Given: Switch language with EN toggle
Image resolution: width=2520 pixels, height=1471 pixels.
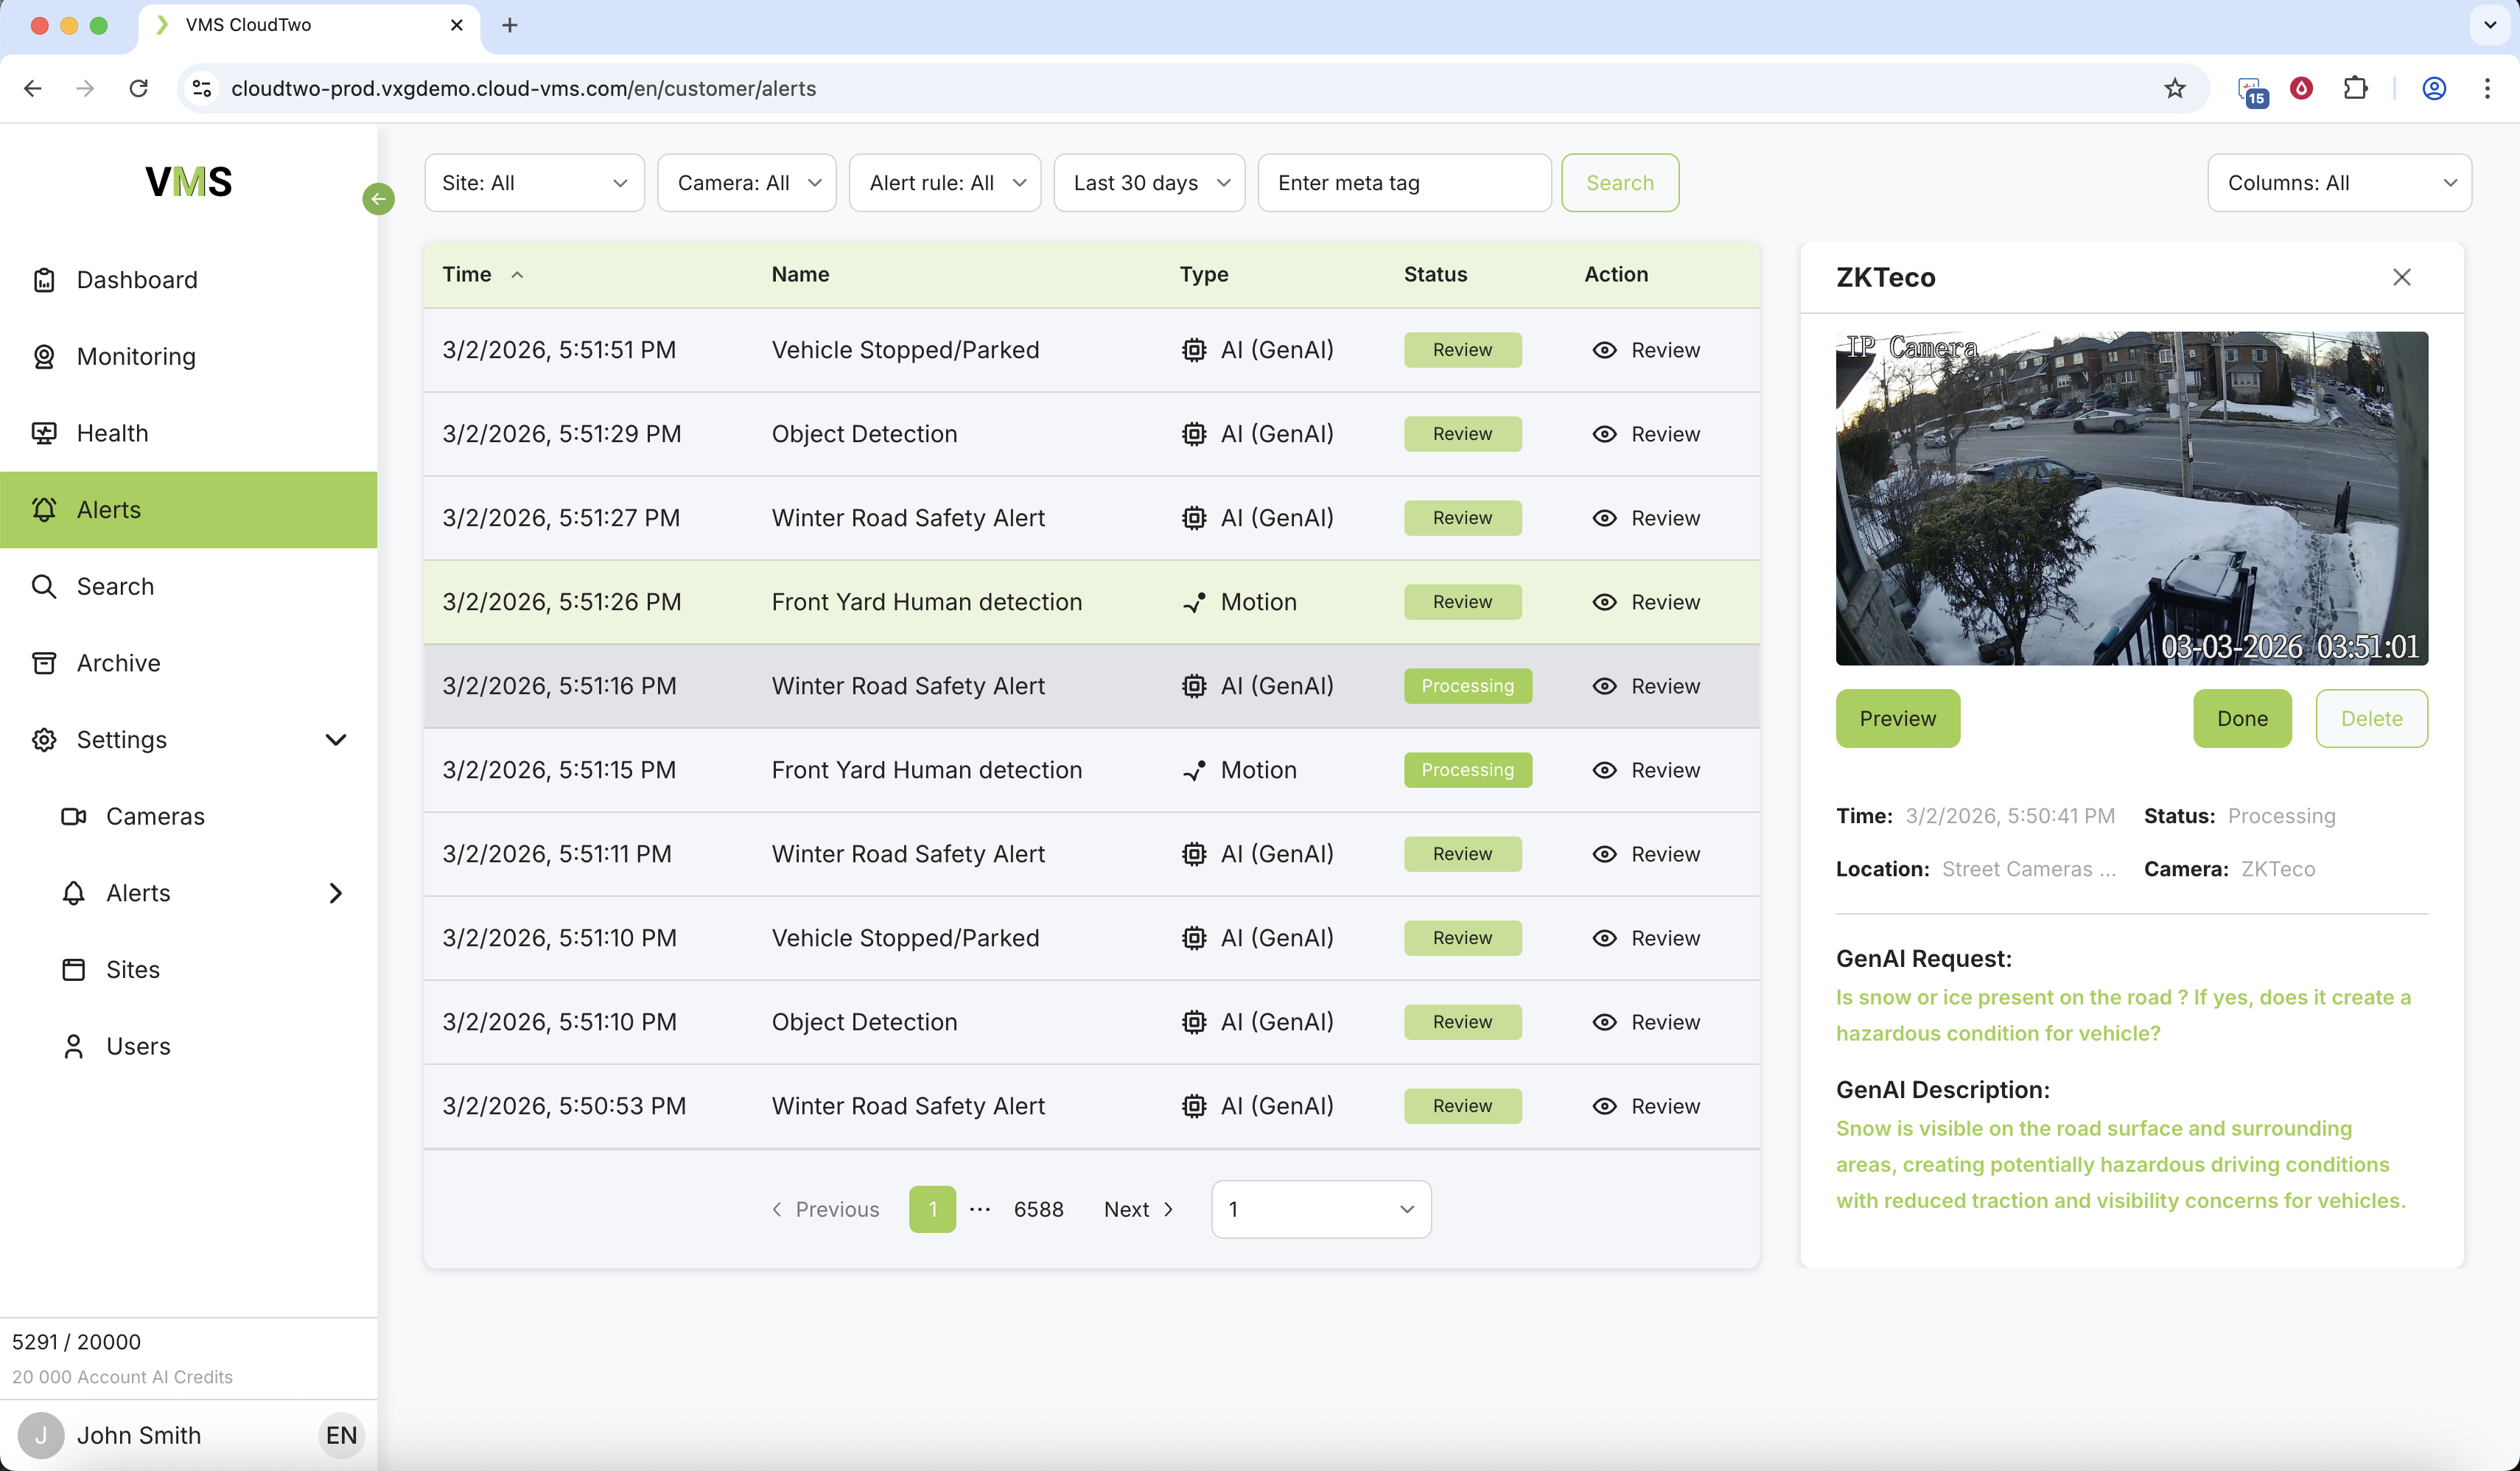Looking at the screenshot, I should coord(341,1435).
